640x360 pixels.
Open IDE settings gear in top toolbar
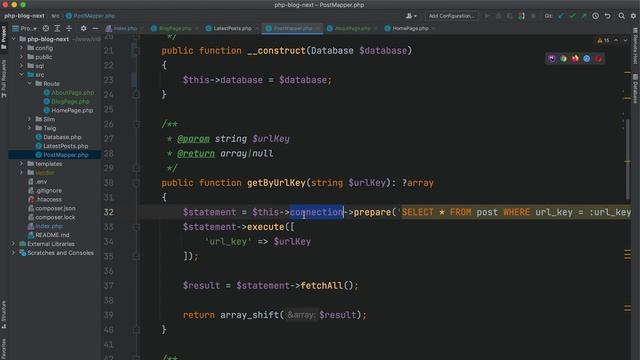(x=633, y=16)
